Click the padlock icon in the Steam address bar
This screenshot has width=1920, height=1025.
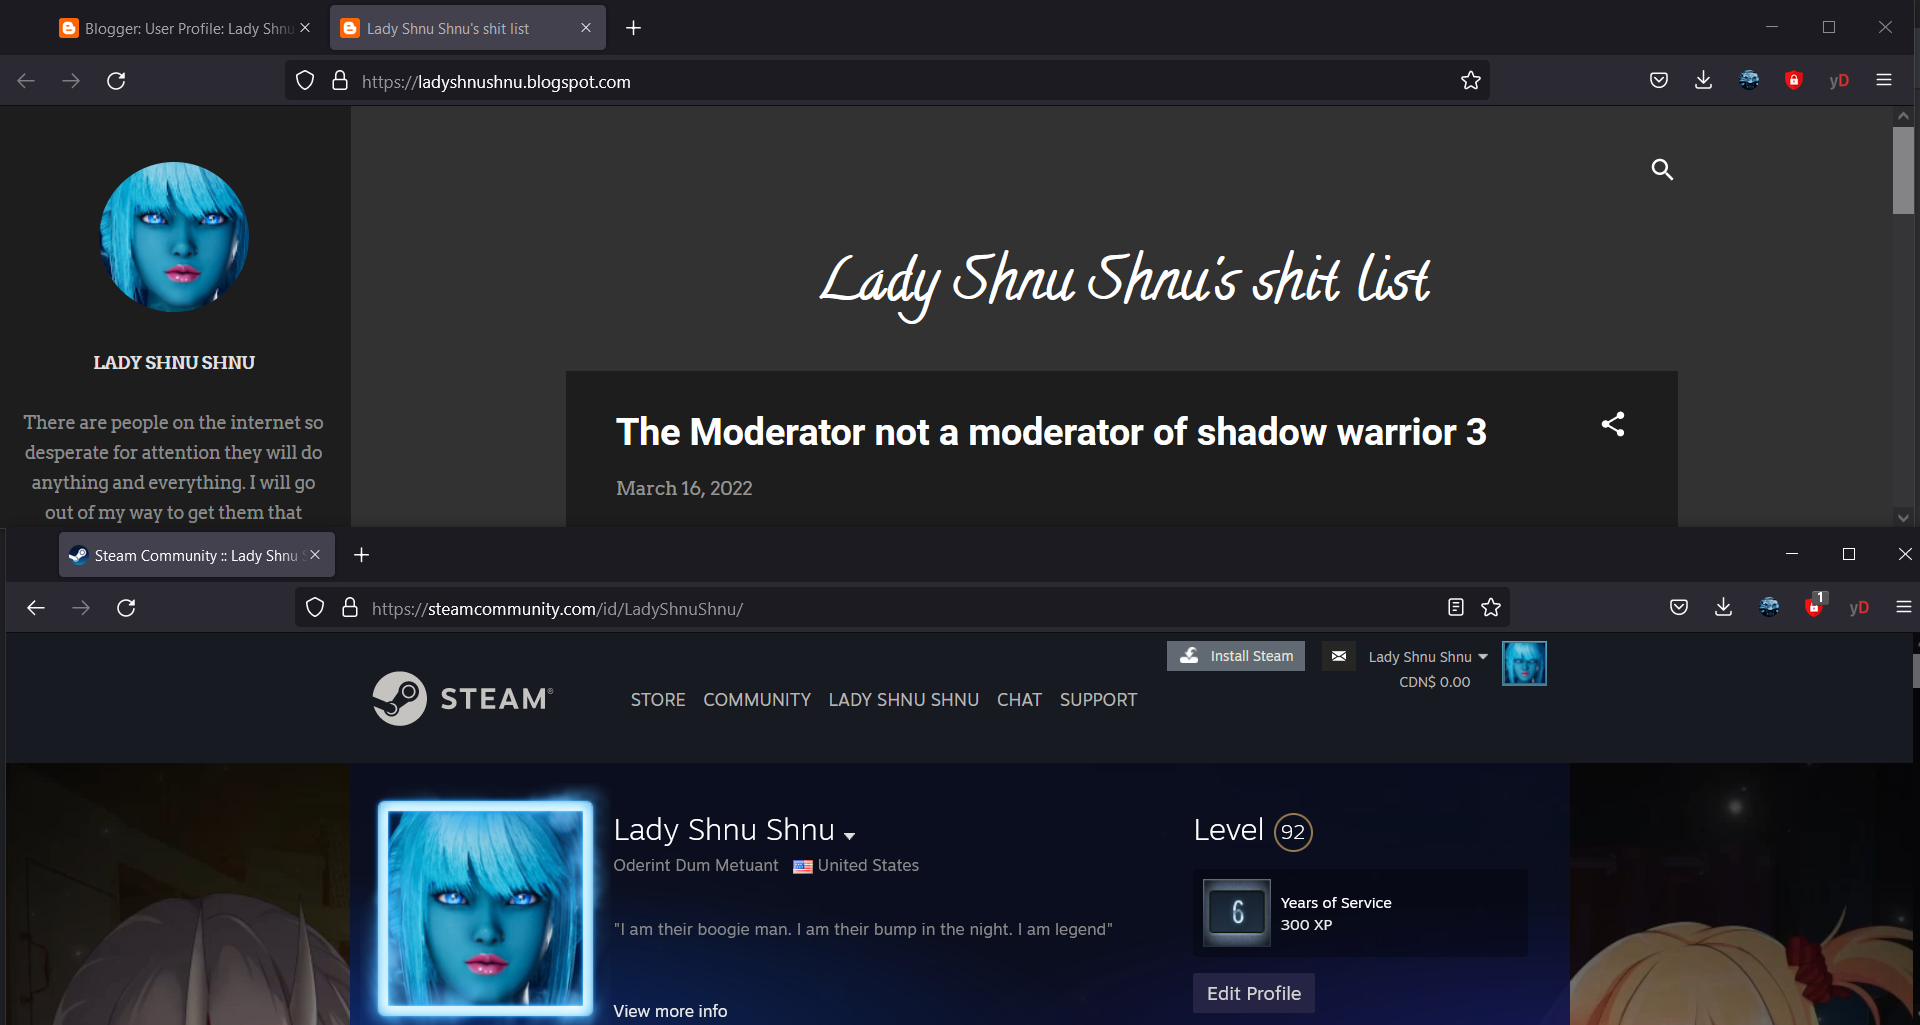350,608
